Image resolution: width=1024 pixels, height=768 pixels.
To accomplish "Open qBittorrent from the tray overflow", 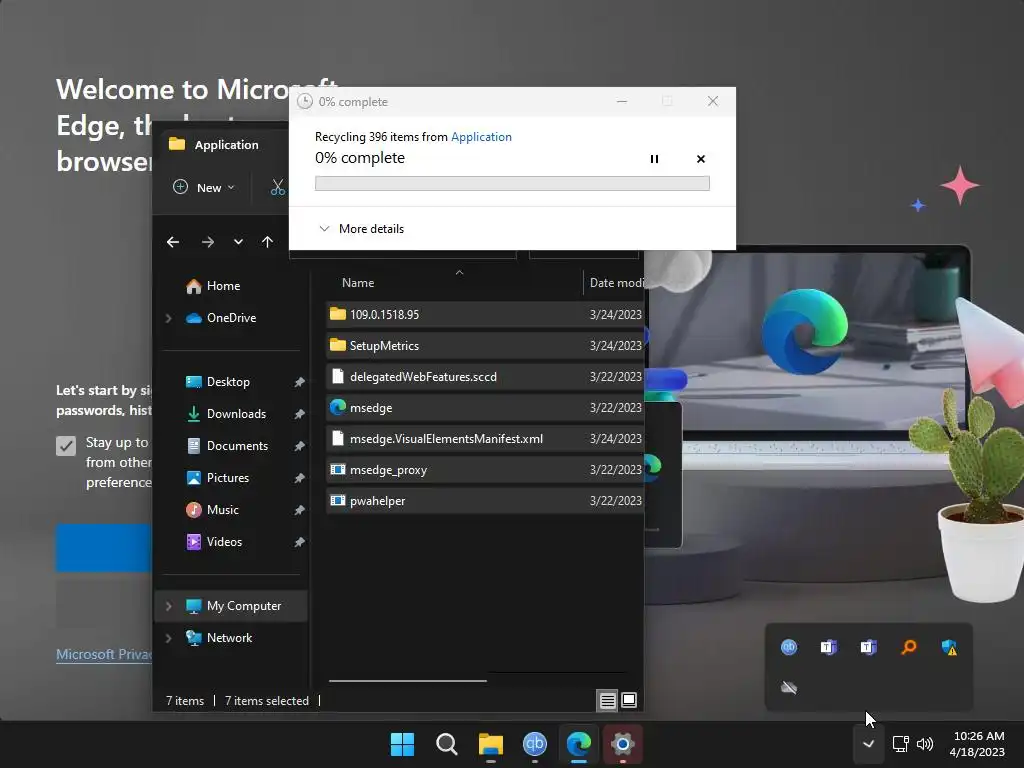I will (x=789, y=647).
